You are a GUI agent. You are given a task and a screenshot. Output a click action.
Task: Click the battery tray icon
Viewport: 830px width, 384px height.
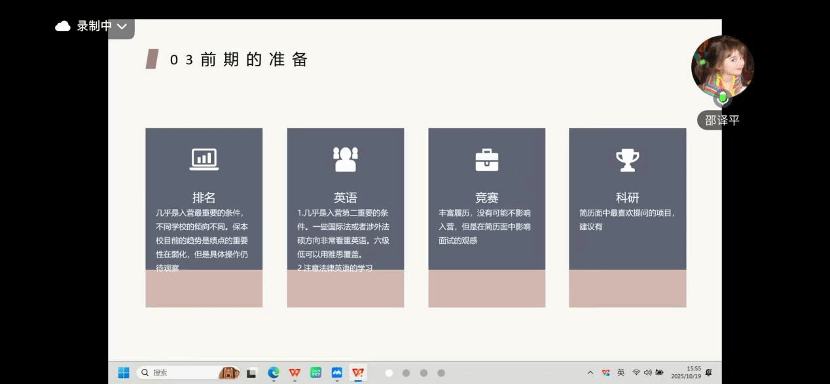tap(659, 373)
